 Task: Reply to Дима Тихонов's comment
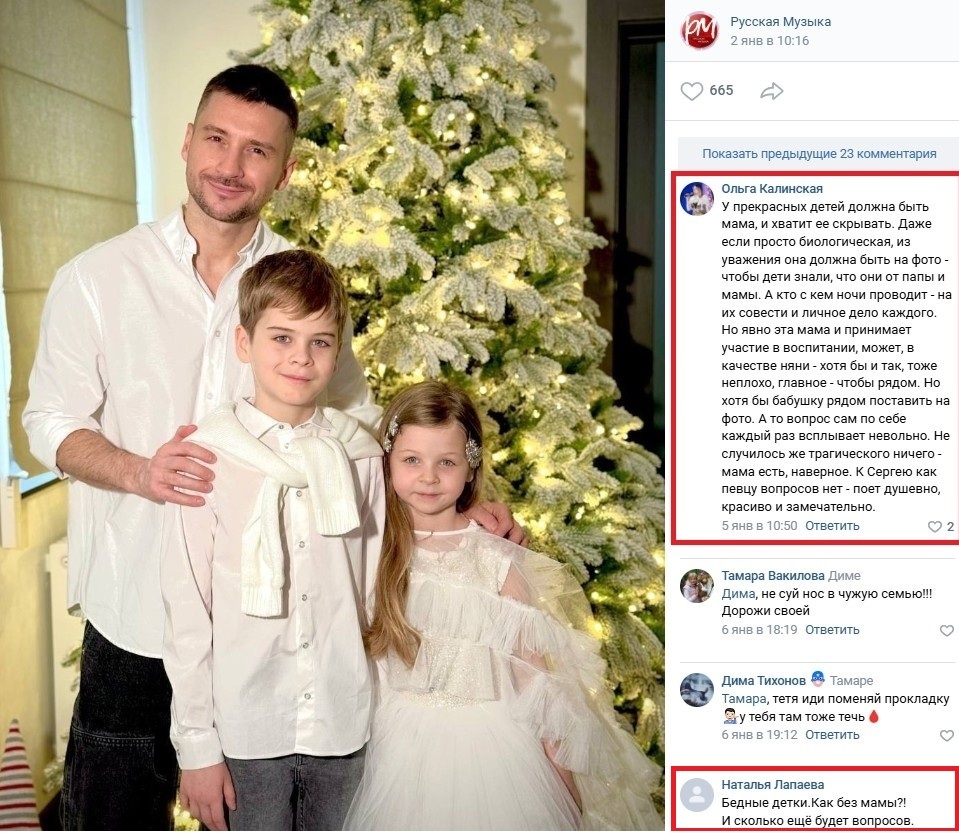[832, 734]
